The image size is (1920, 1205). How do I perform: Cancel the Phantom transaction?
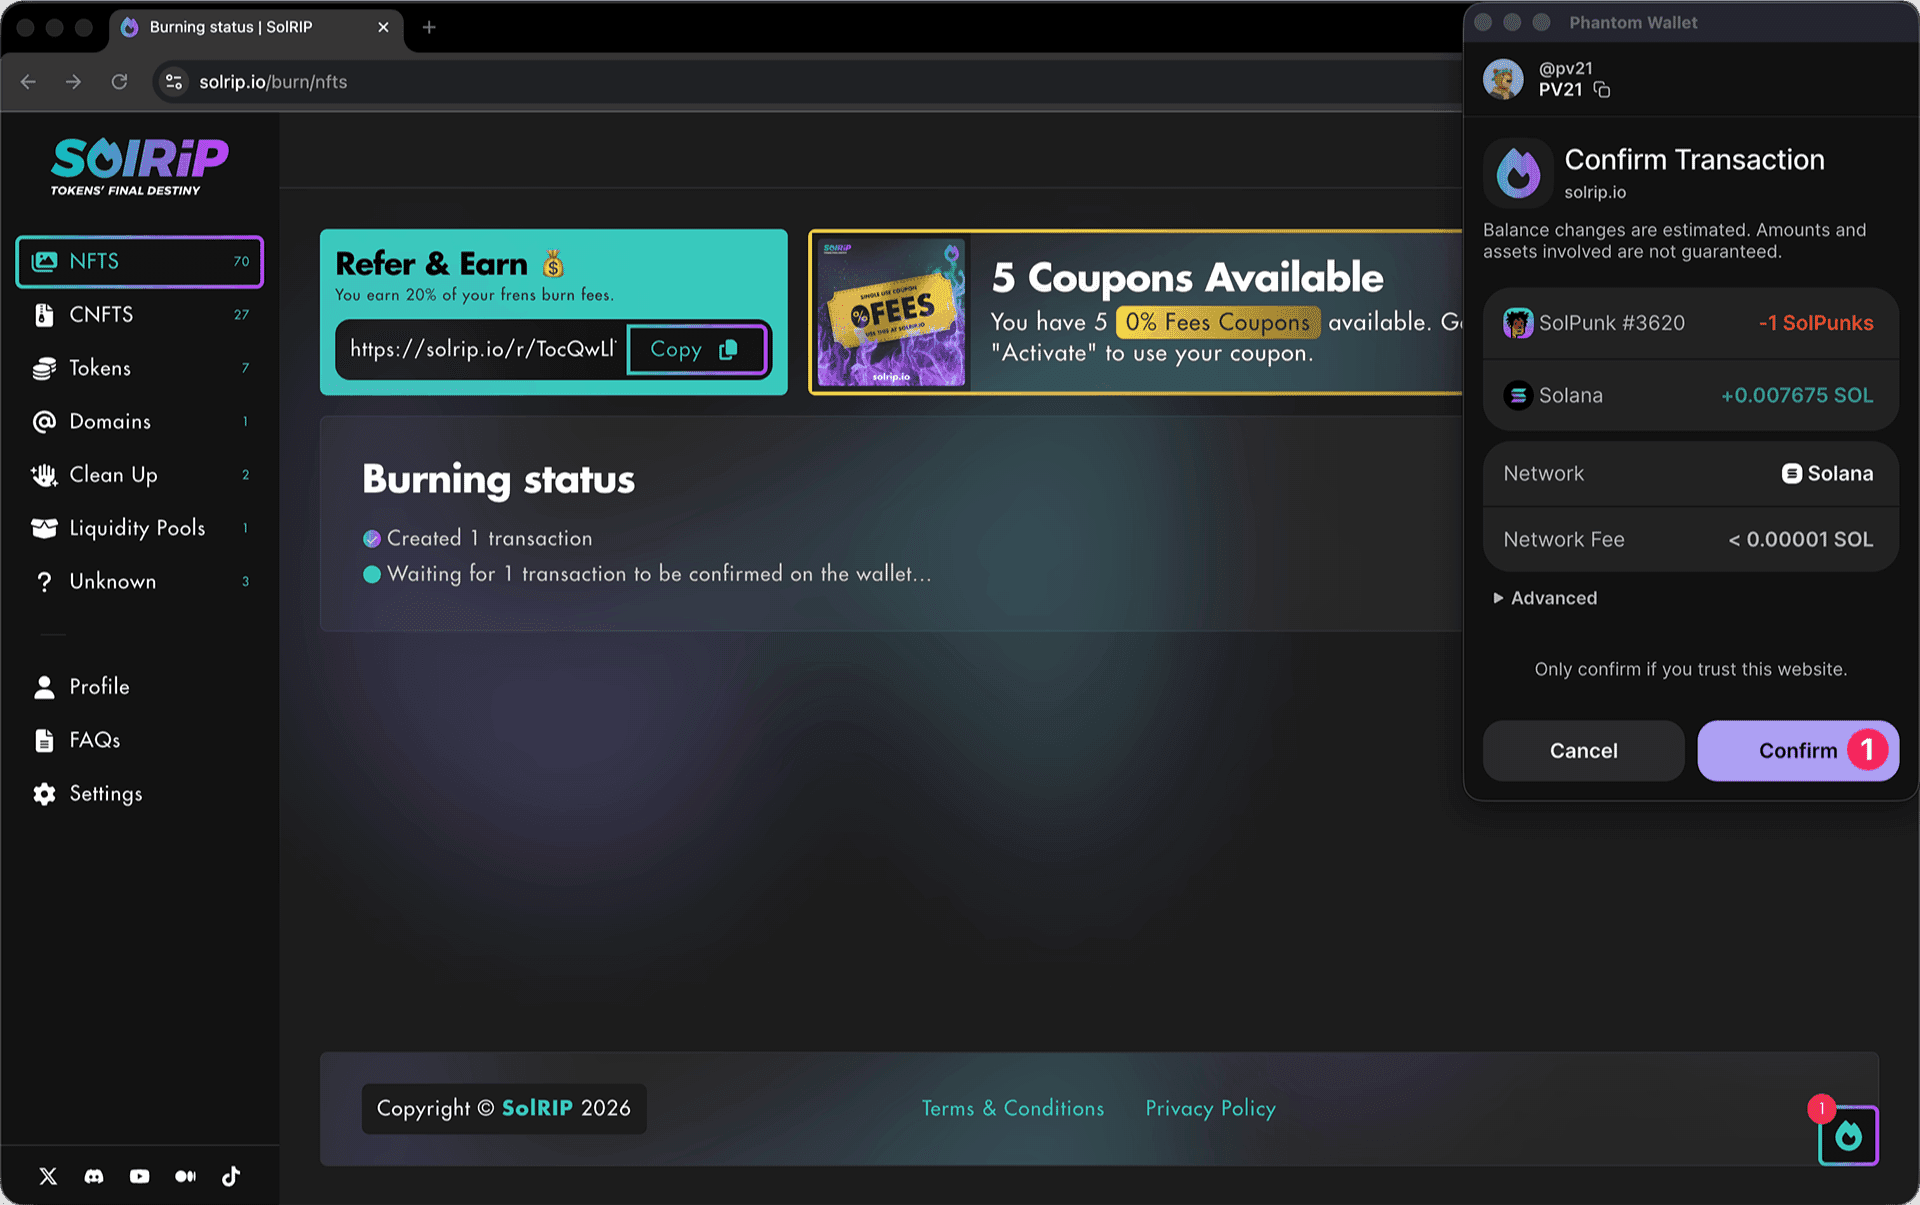[x=1584, y=751]
